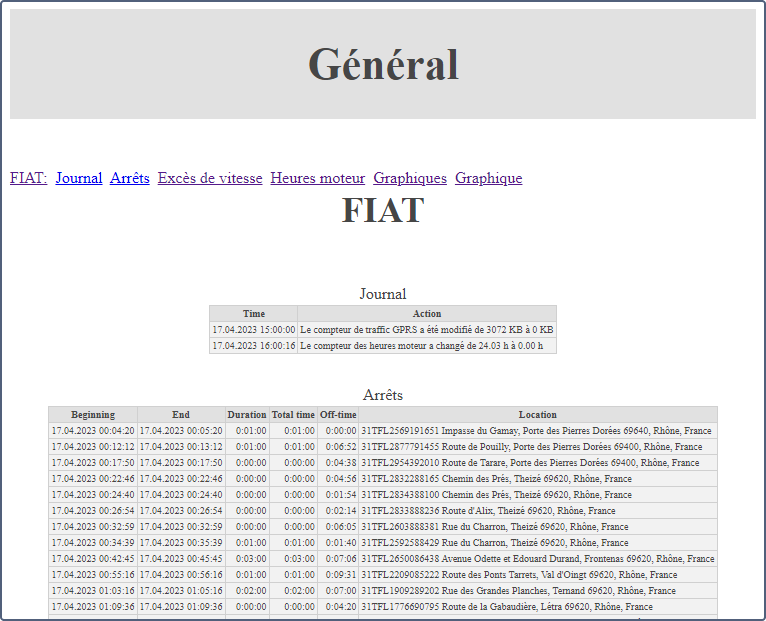This screenshot has width=766, height=621.
Task: Select beginning time 17.04.2023 00:12:12
Action: (93, 447)
